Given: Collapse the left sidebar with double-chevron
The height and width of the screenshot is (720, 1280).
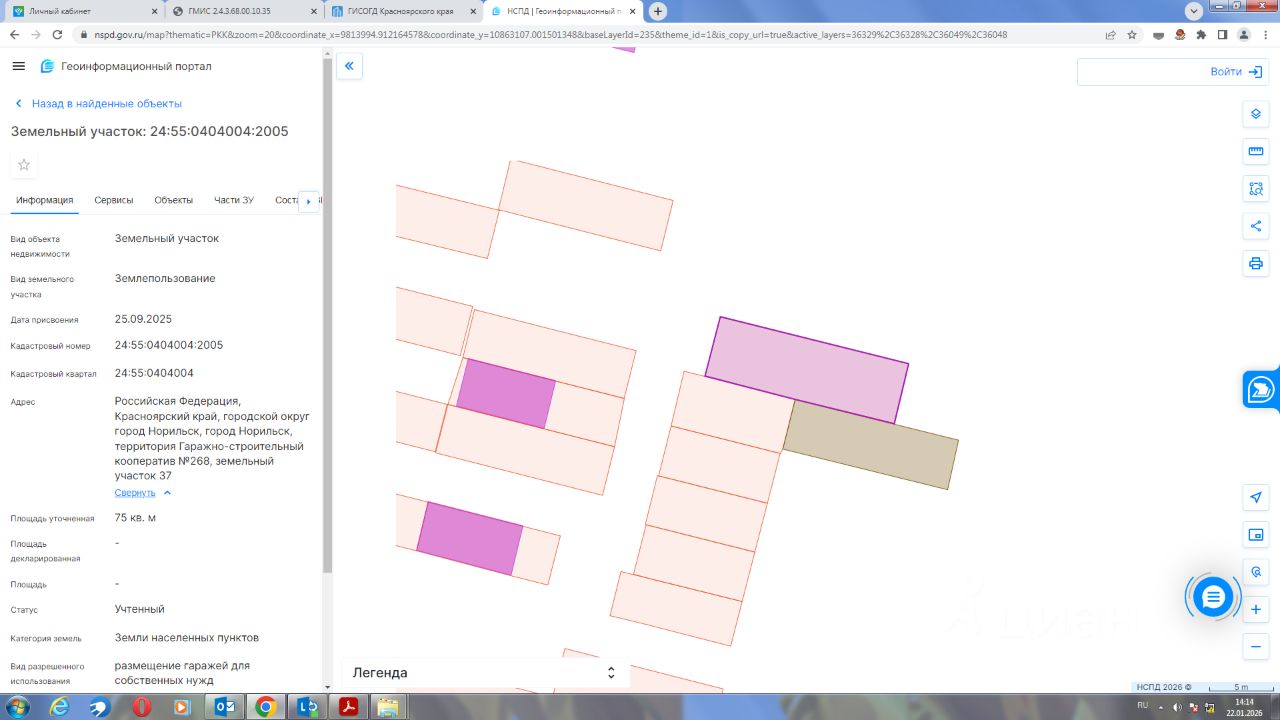Looking at the screenshot, I should pos(349,67).
